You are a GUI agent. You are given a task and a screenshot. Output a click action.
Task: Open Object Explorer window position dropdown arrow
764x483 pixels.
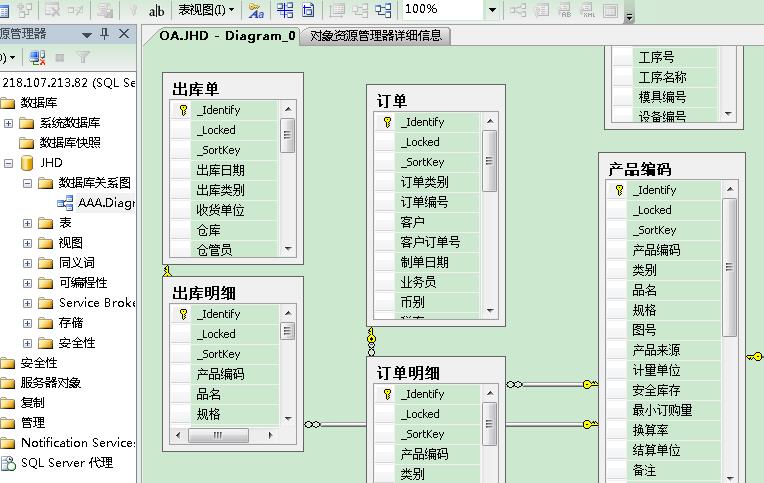click(87, 35)
